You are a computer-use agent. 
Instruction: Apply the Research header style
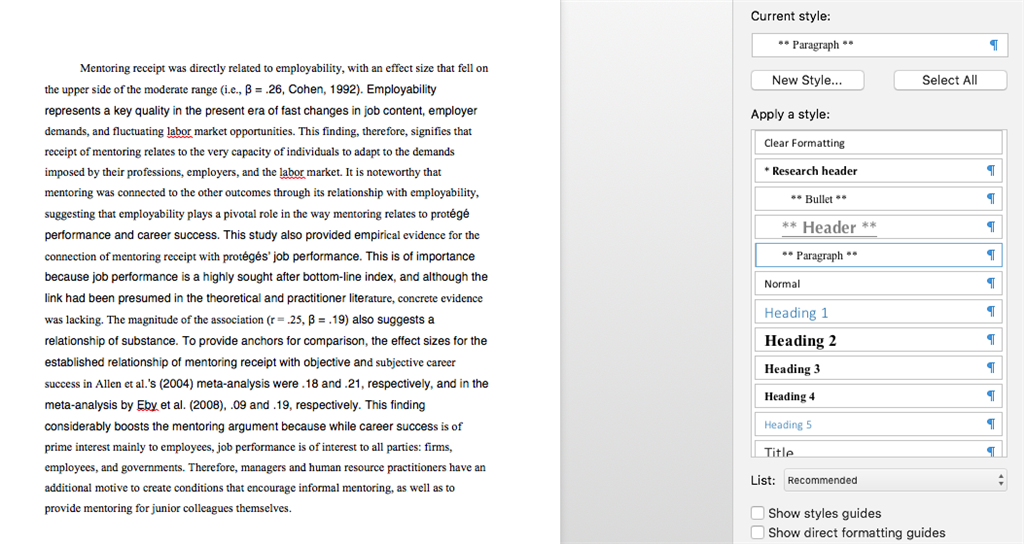(x=878, y=170)
